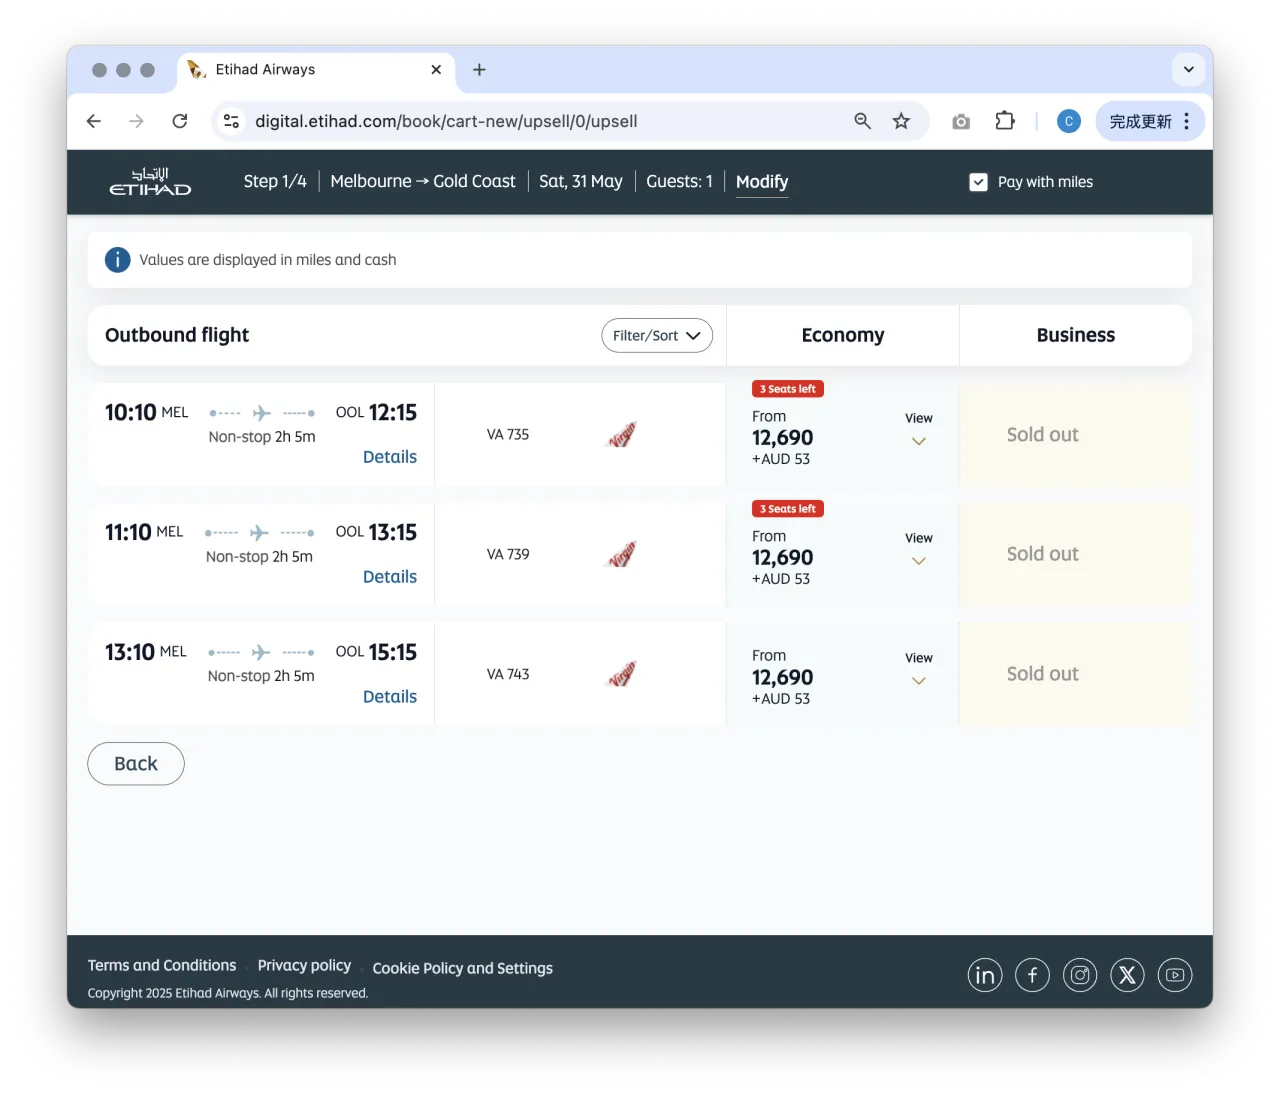Viewport: 1280px width, 1097px height.
Task: Open the Filter/Sort dropdown
Action: tap(657, 335)
